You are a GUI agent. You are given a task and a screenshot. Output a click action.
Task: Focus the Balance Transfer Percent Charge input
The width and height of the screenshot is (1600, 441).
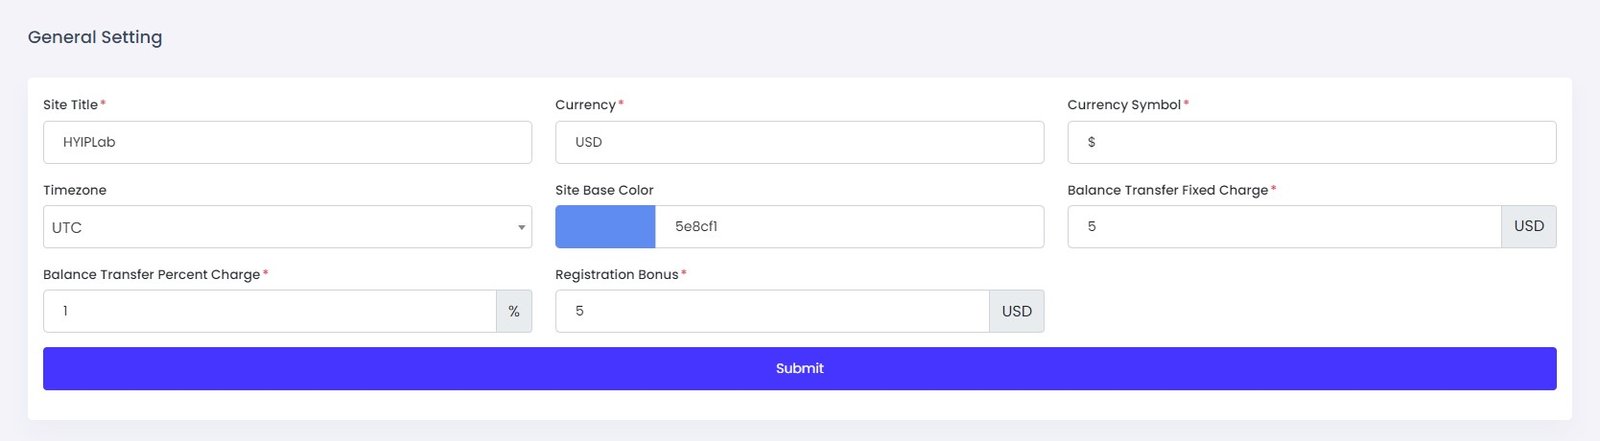coord(269,311)
